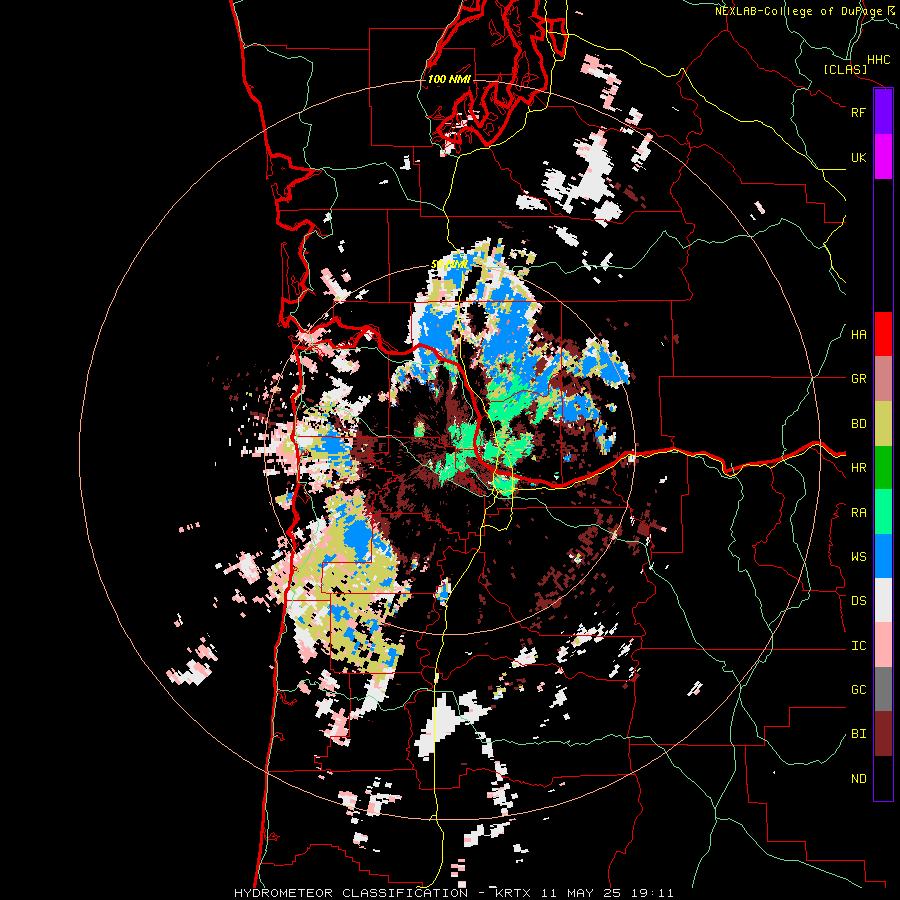
Task: Click the HA legend label
Action: tap(858, 335)
